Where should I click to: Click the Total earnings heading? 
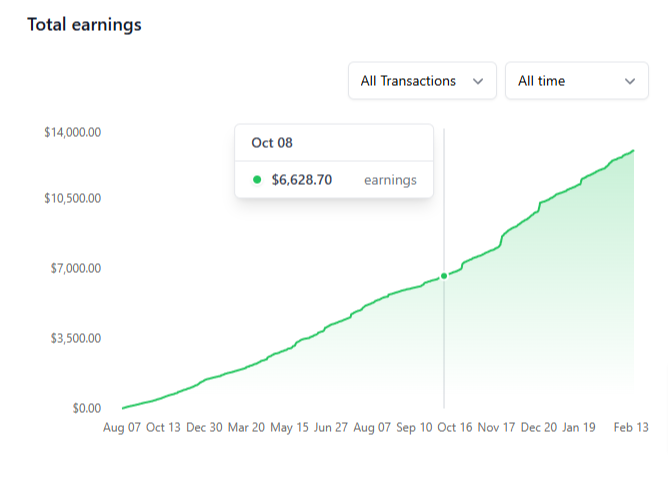click(x=84, y=25)
